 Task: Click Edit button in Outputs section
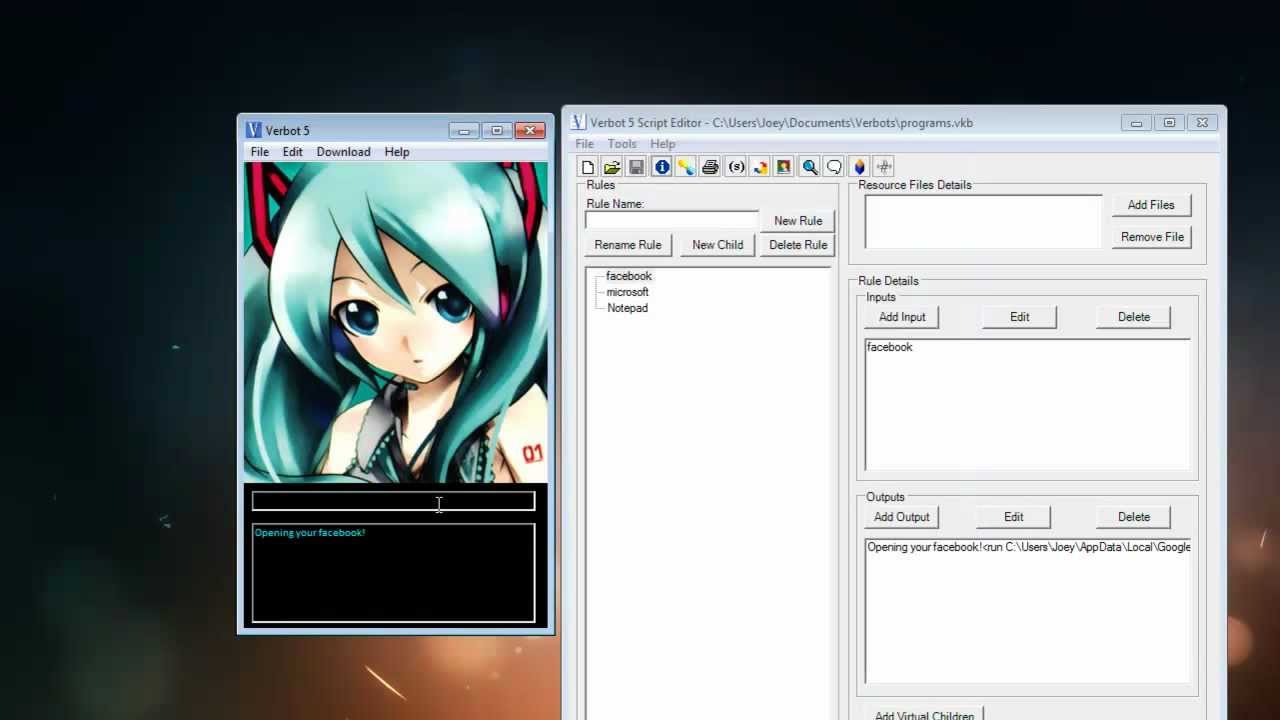(1014, 517)
